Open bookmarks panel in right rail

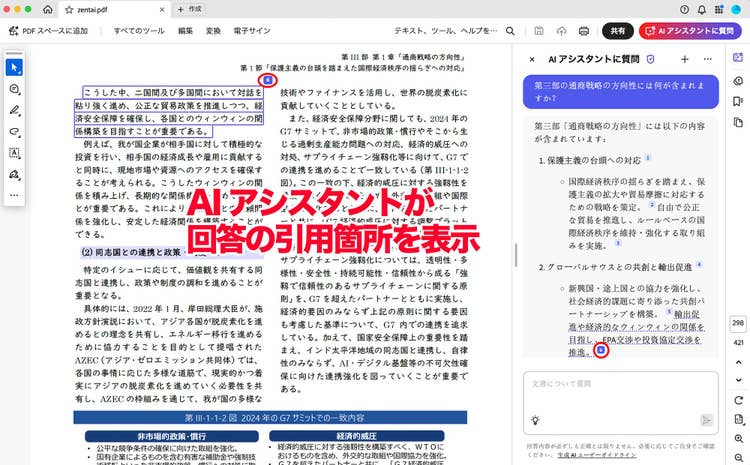(738, 101)
